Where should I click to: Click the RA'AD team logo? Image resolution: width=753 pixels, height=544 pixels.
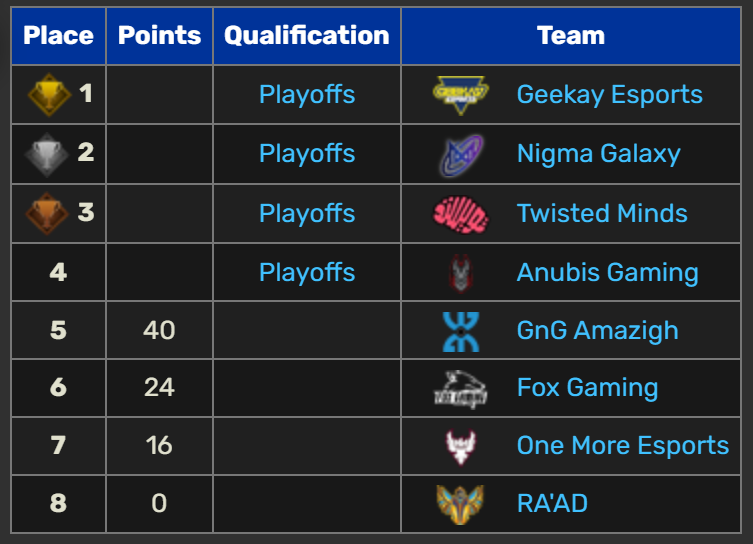460,504
